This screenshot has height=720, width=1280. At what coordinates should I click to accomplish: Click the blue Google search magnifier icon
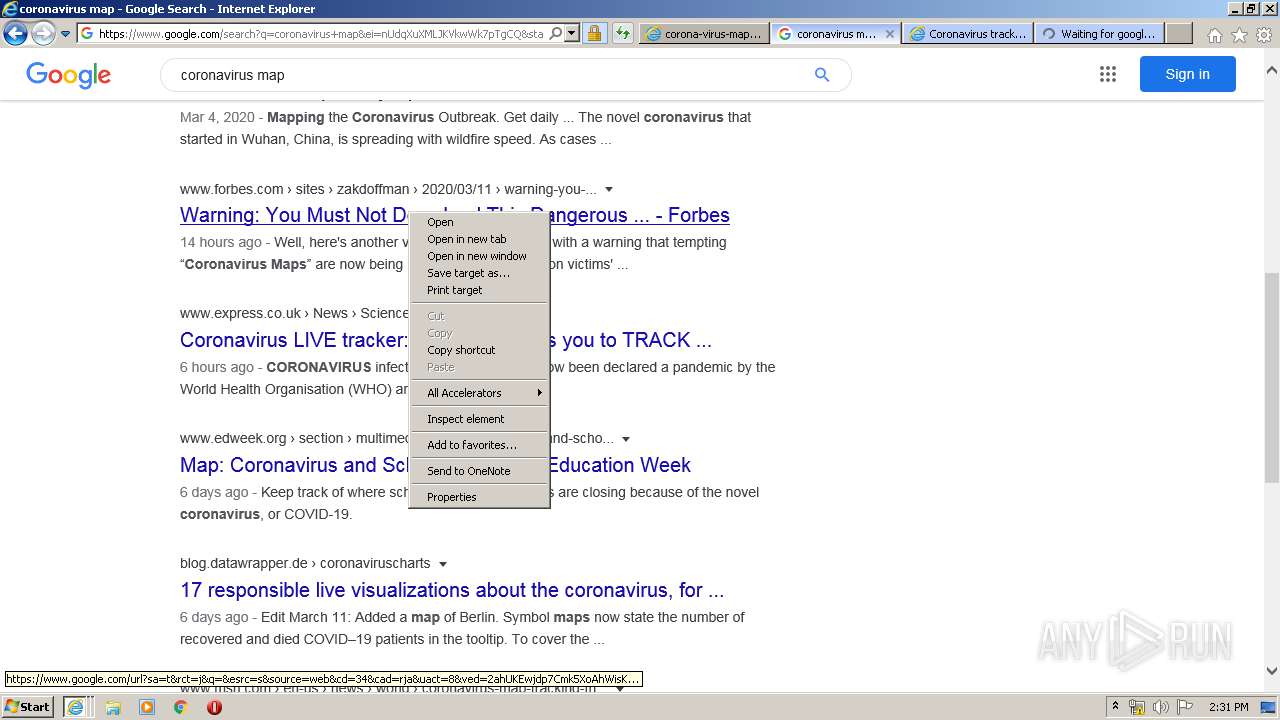[x=822, y=75]
